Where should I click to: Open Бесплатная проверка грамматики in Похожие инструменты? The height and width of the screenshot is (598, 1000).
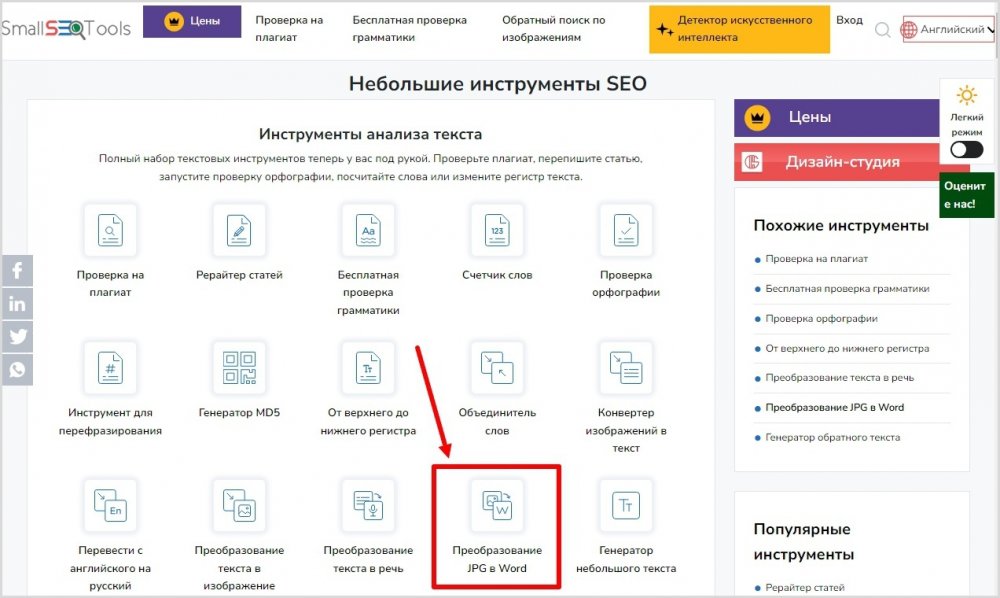[847, 289]
